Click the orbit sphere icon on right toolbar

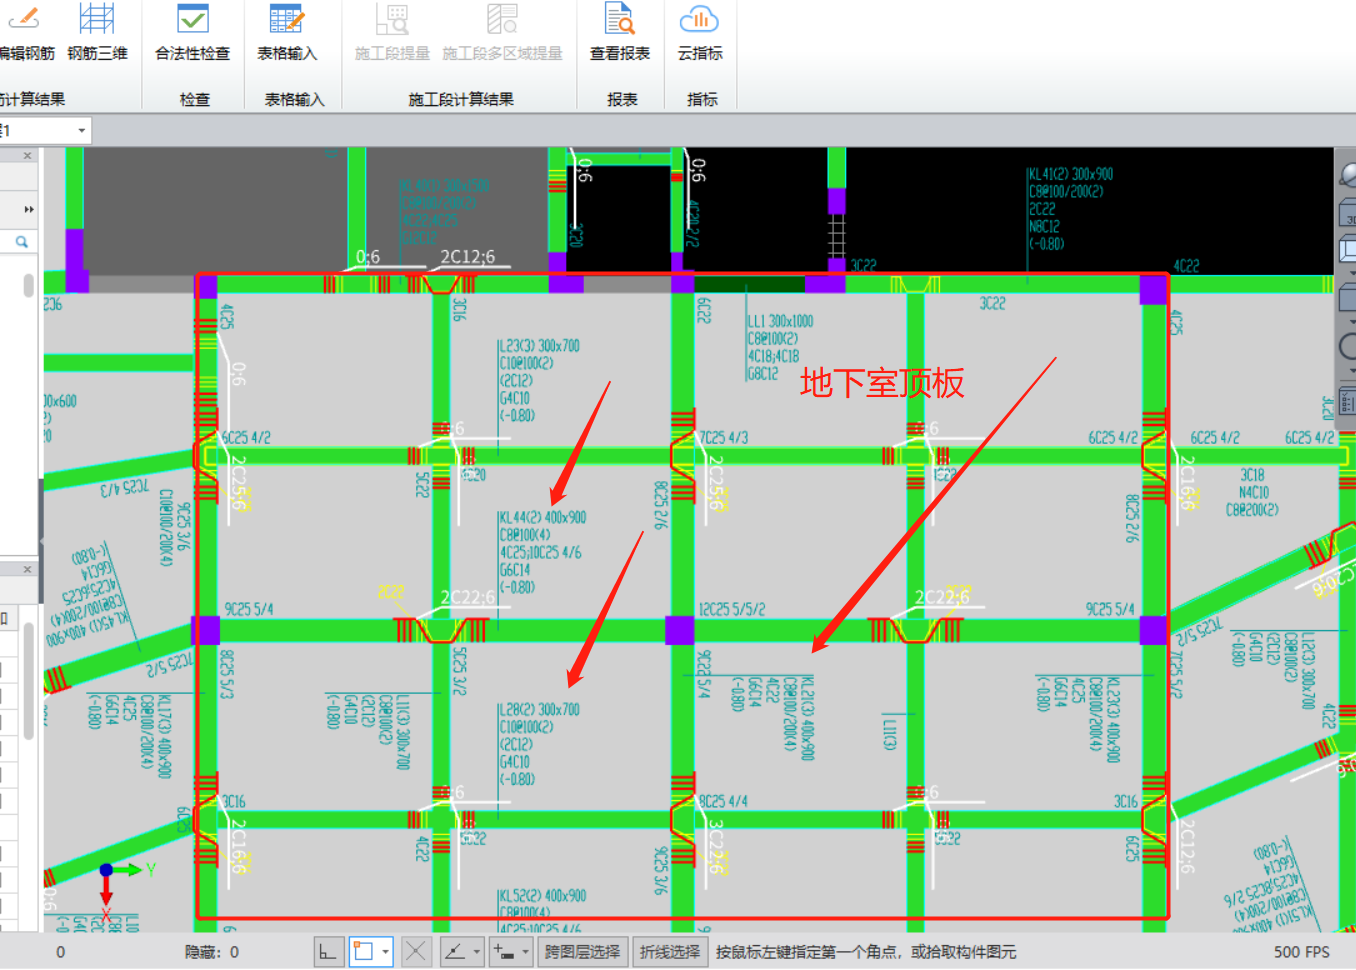(1348, 174)
